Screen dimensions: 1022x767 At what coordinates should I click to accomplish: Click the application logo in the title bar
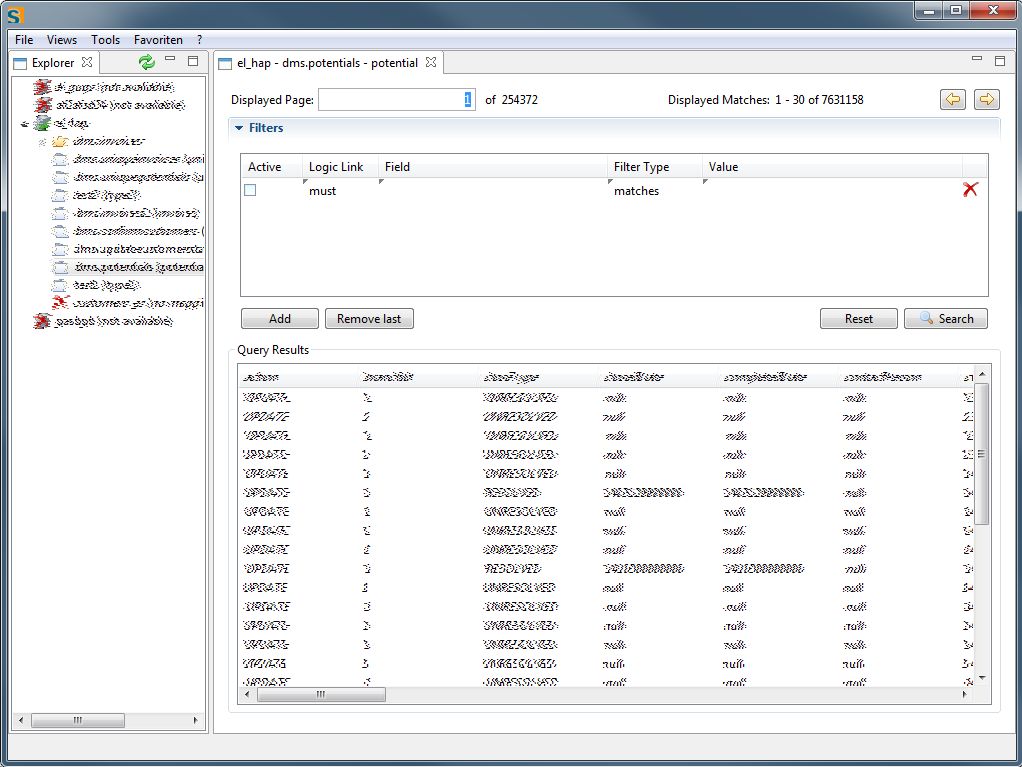point(14,14)
